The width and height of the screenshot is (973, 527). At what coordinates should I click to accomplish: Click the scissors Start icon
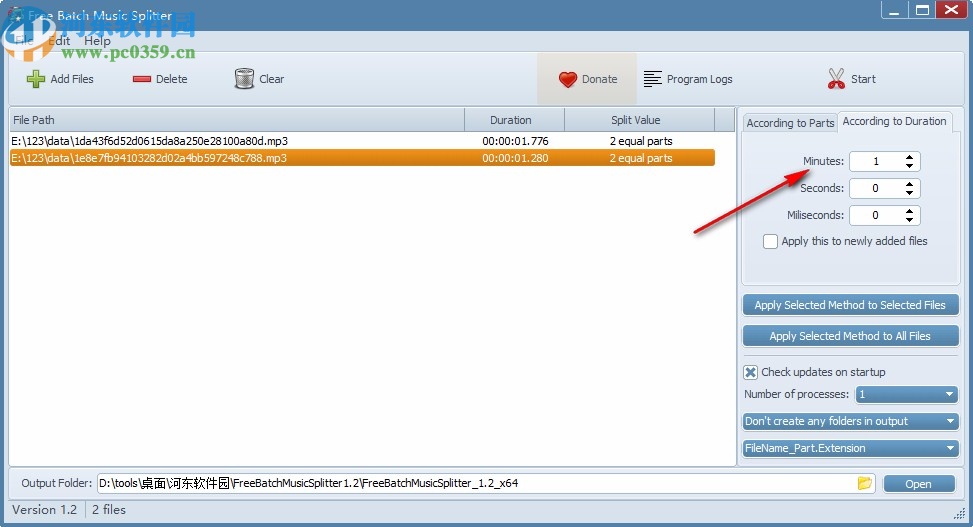(x=836, y=79)
